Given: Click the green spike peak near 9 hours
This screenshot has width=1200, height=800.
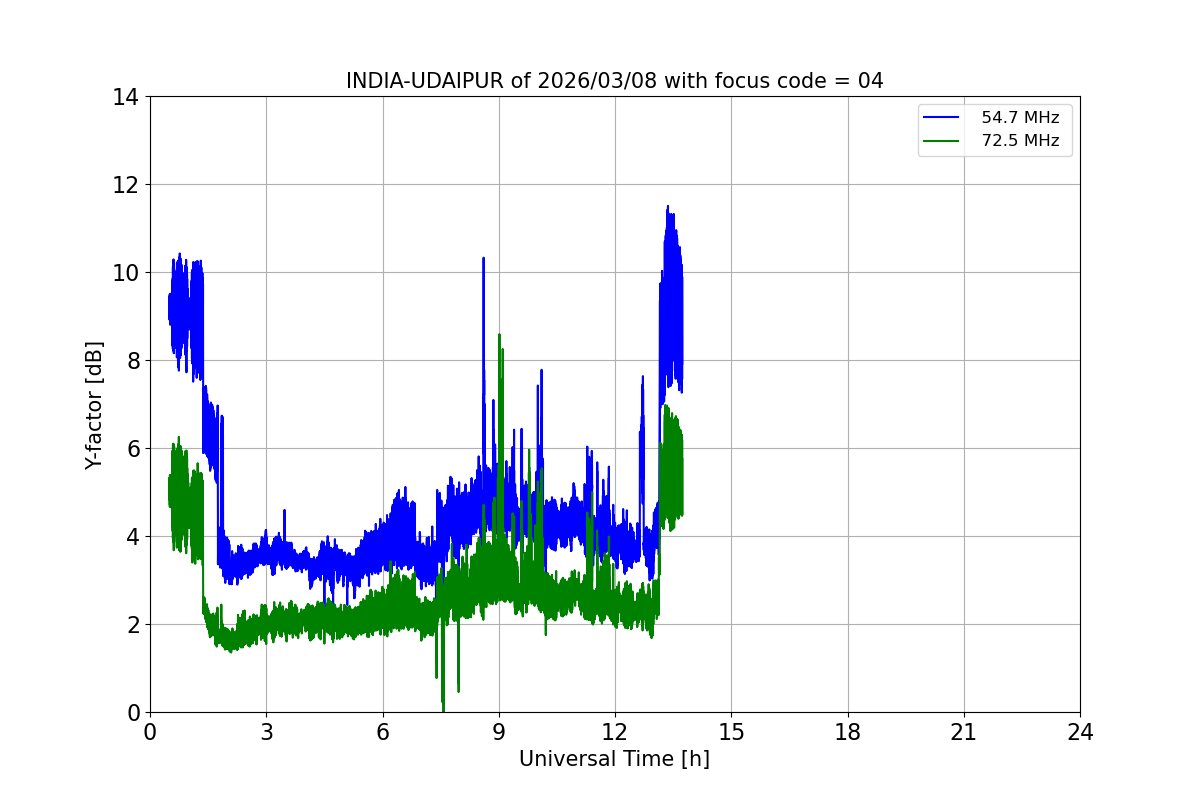Looking at the screenshot, I should coord(499,336).
